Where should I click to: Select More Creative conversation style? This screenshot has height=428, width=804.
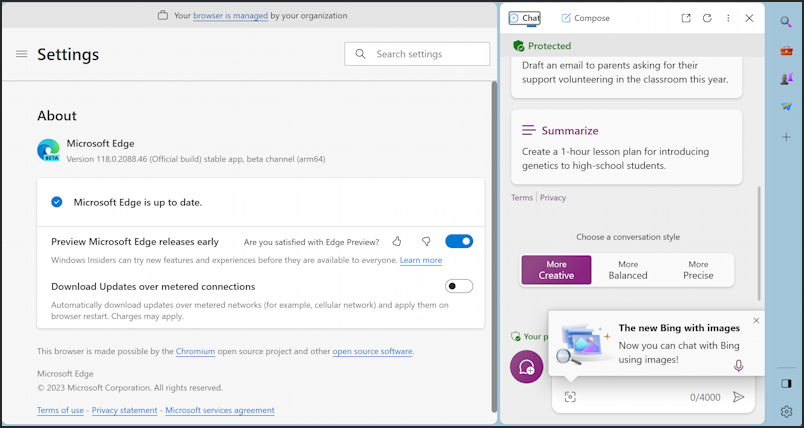(x=556, y=270)
